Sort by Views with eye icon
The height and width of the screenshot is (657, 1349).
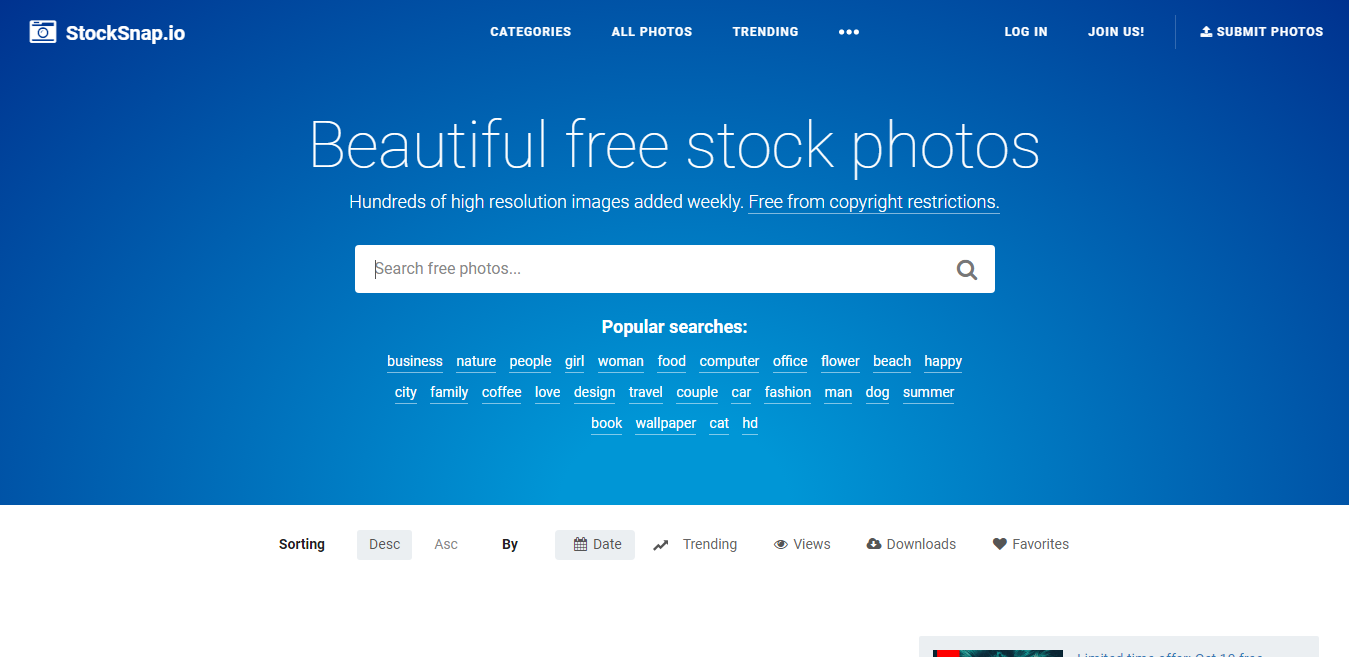(802, 545)
